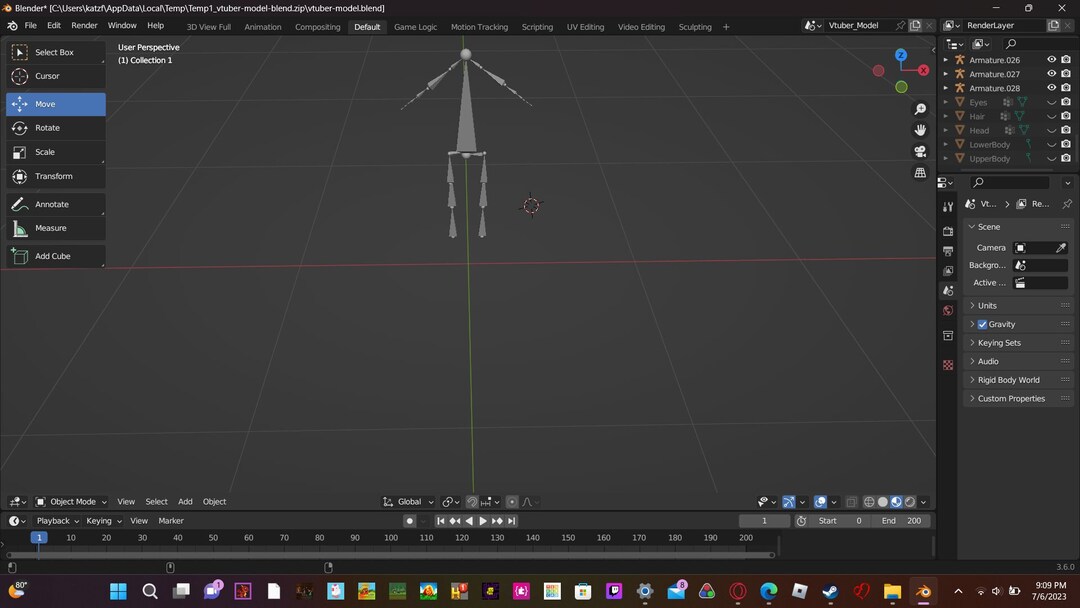Viewport: 1080px width, 608px height.
Task: Hide Armature.026 with its eye icon
Action: tap(1051, 60)
